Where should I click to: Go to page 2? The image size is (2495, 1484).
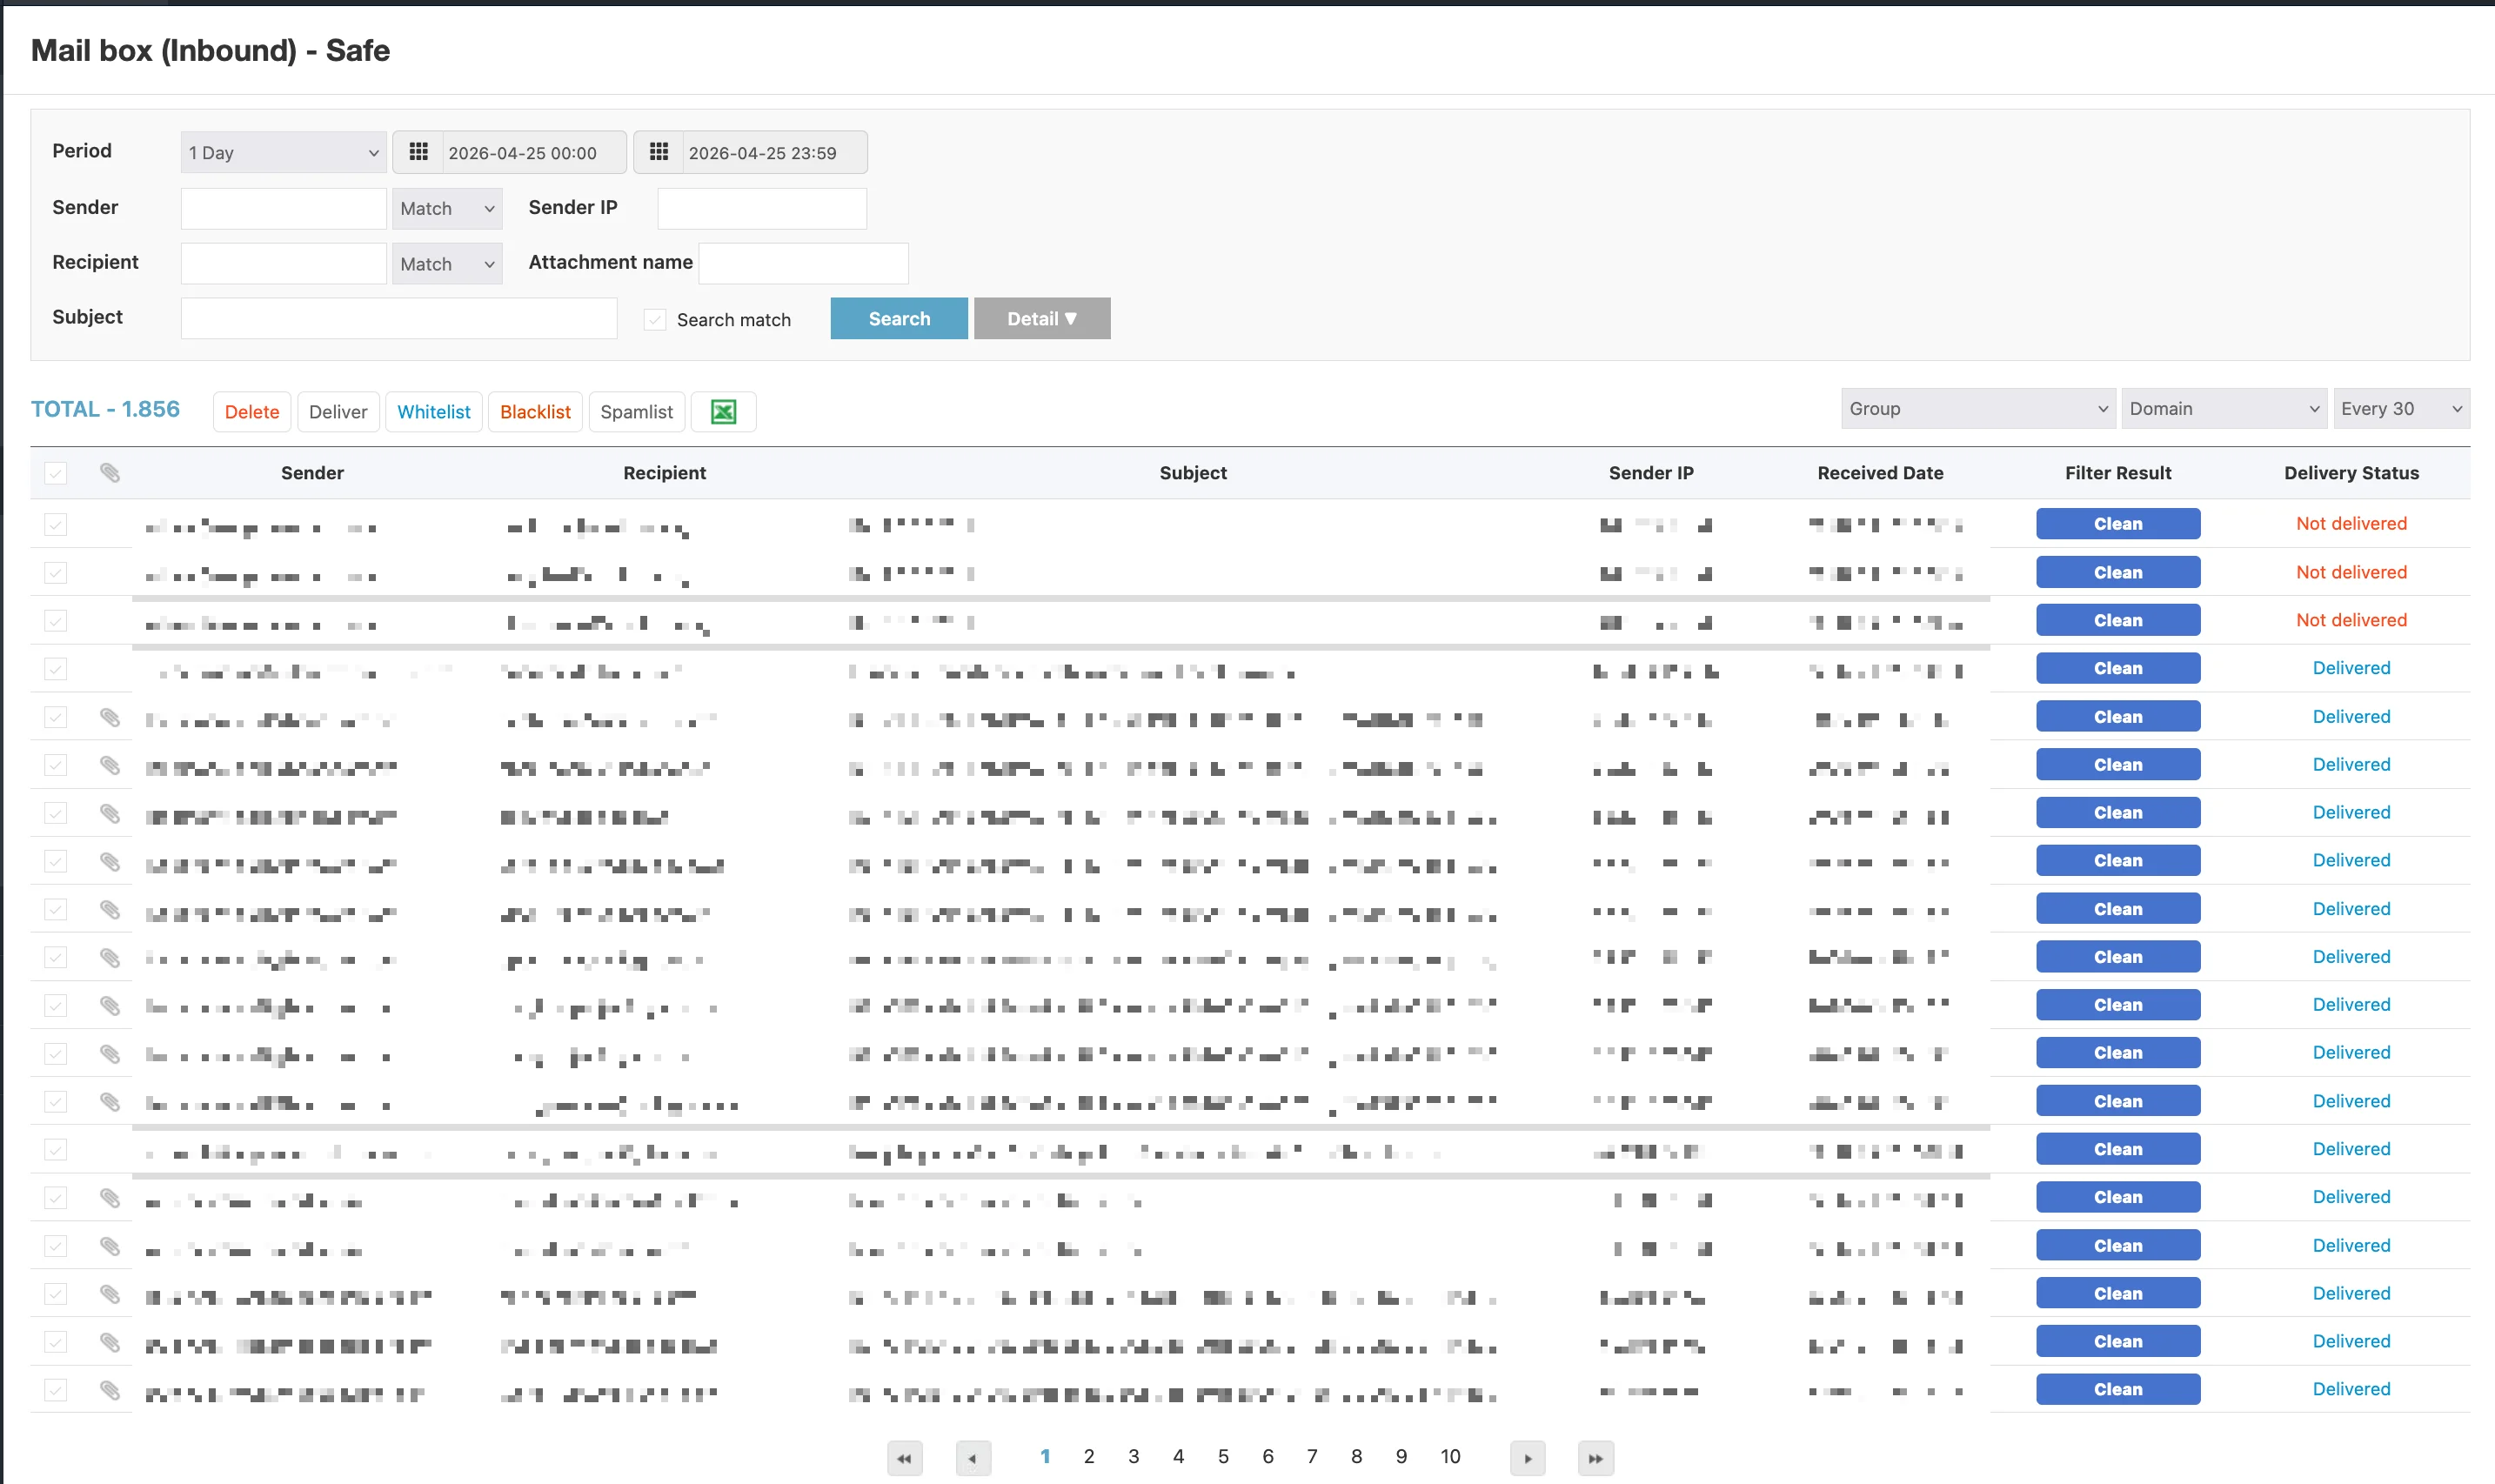pos(1089,1456)
